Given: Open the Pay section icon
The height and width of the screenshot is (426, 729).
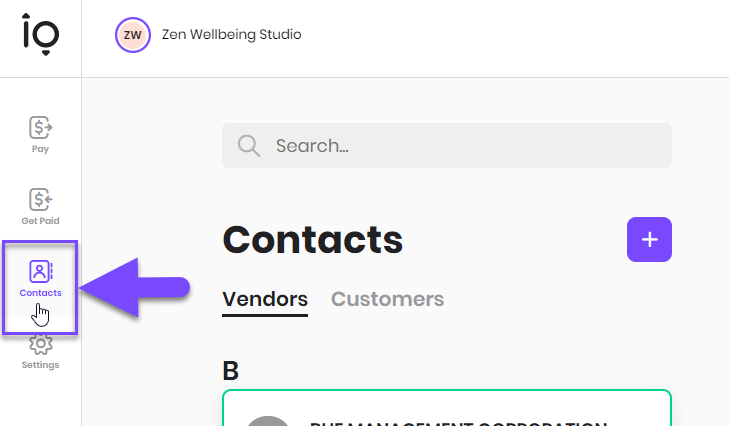Looking at the screenshot, I should coord(40,127).
